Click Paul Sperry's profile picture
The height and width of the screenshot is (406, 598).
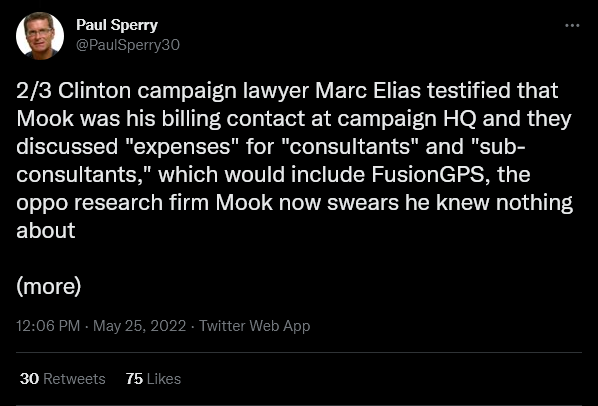coord(40,36)
